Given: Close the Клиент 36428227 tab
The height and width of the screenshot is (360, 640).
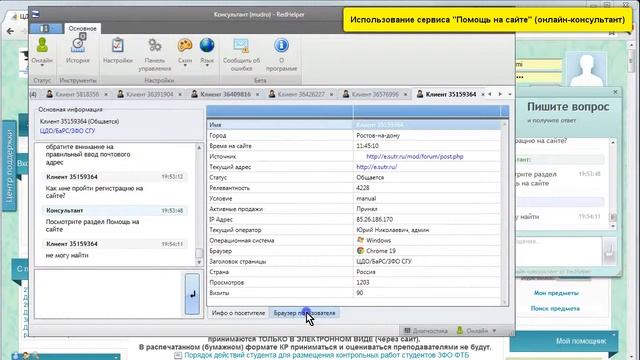Looking at the screenshot, I should tap(331, 95).
